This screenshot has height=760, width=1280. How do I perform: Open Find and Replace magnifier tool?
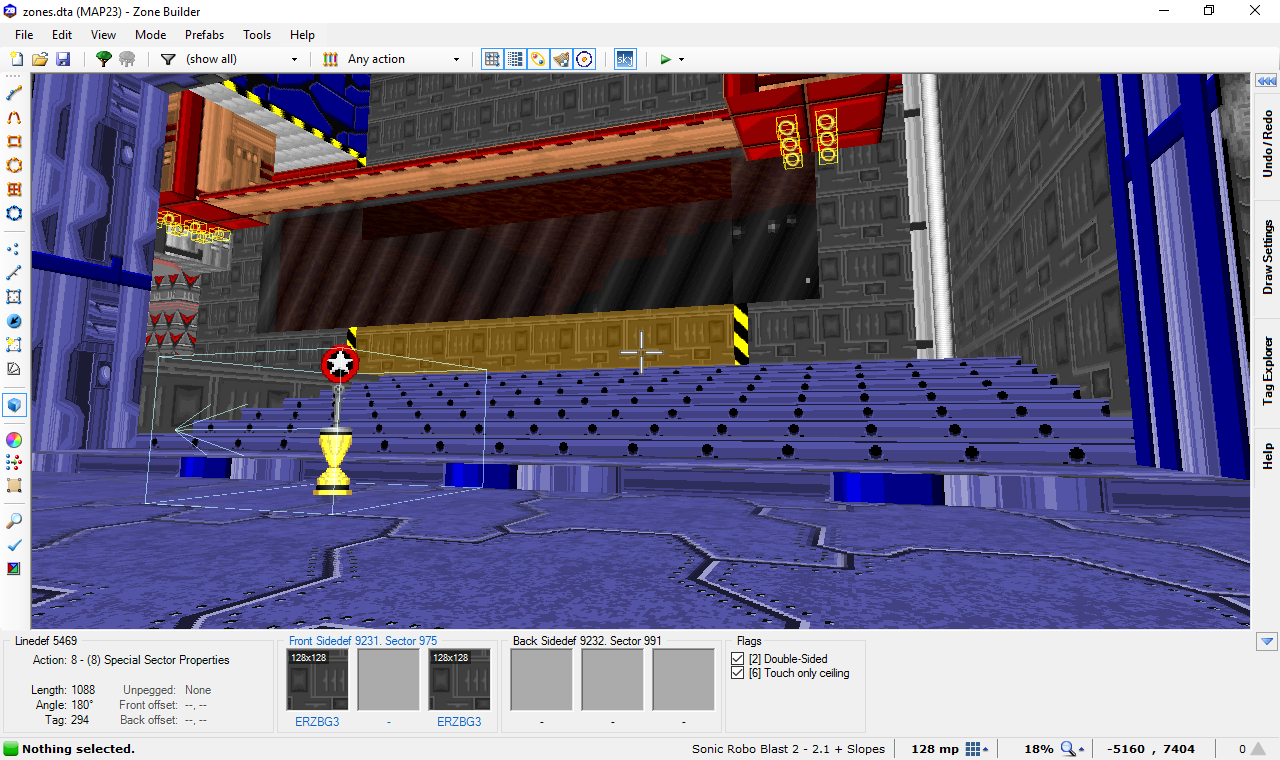14,521
